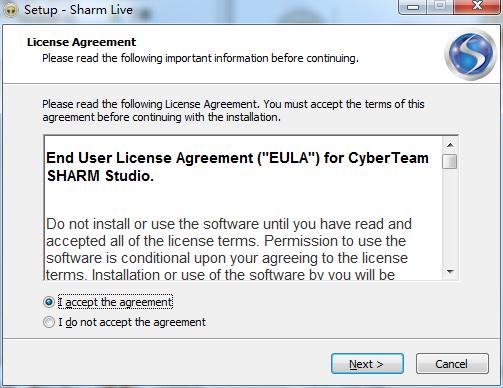Select the "I do not accept the agreement" radio
Image resolution: width=503 pixels, height=388 pixels.
pyautogui.click(x=49, y=322)
